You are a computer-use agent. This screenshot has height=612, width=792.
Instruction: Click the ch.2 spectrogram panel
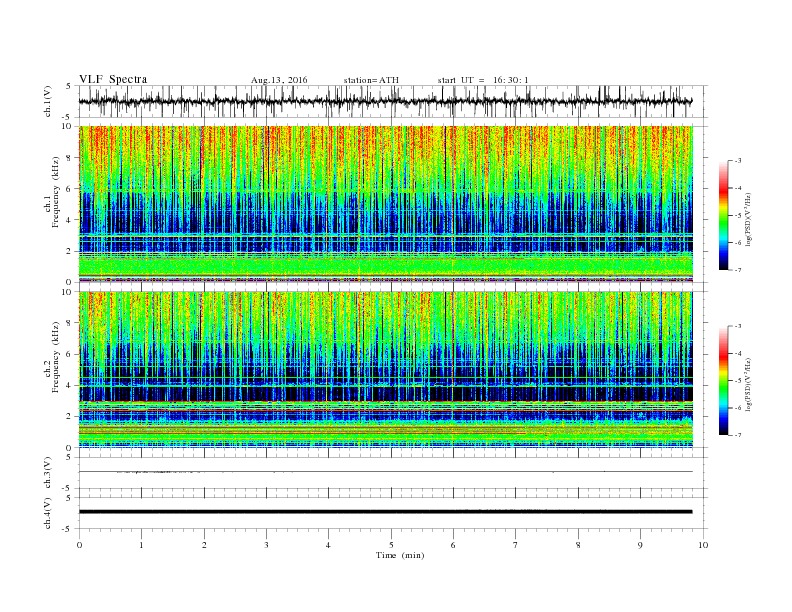coord(385,369)
